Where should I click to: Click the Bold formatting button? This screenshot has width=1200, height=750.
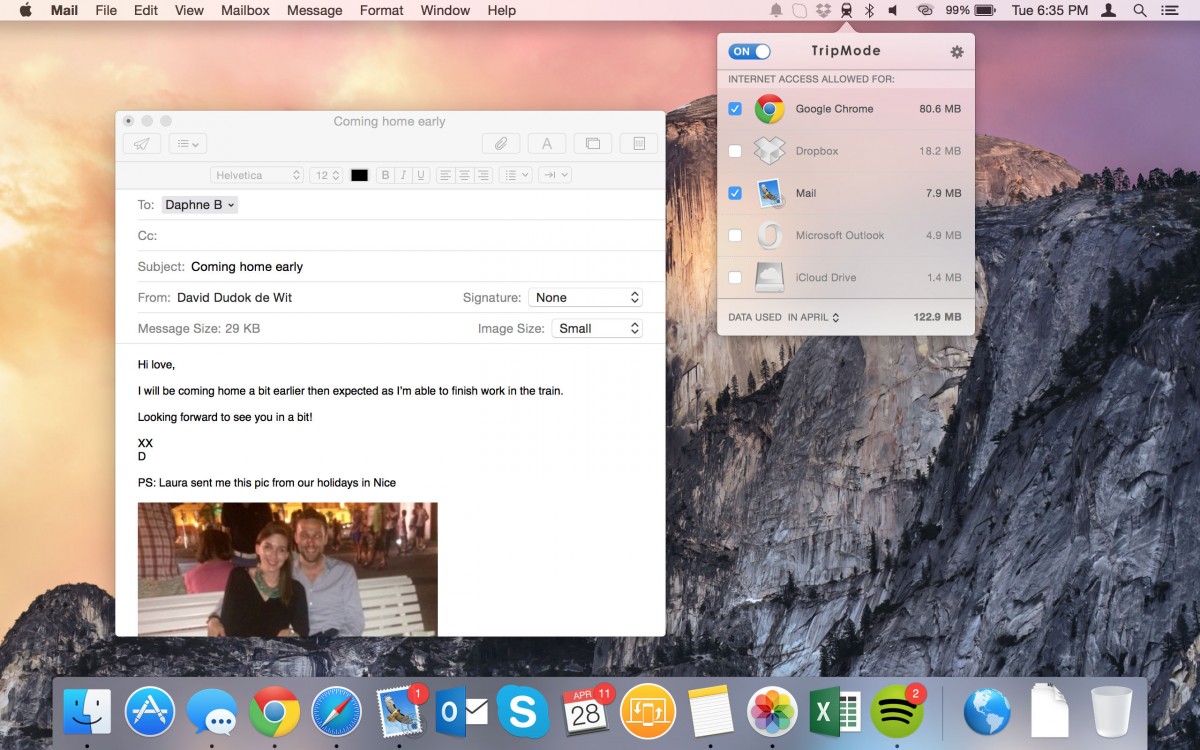385,175
